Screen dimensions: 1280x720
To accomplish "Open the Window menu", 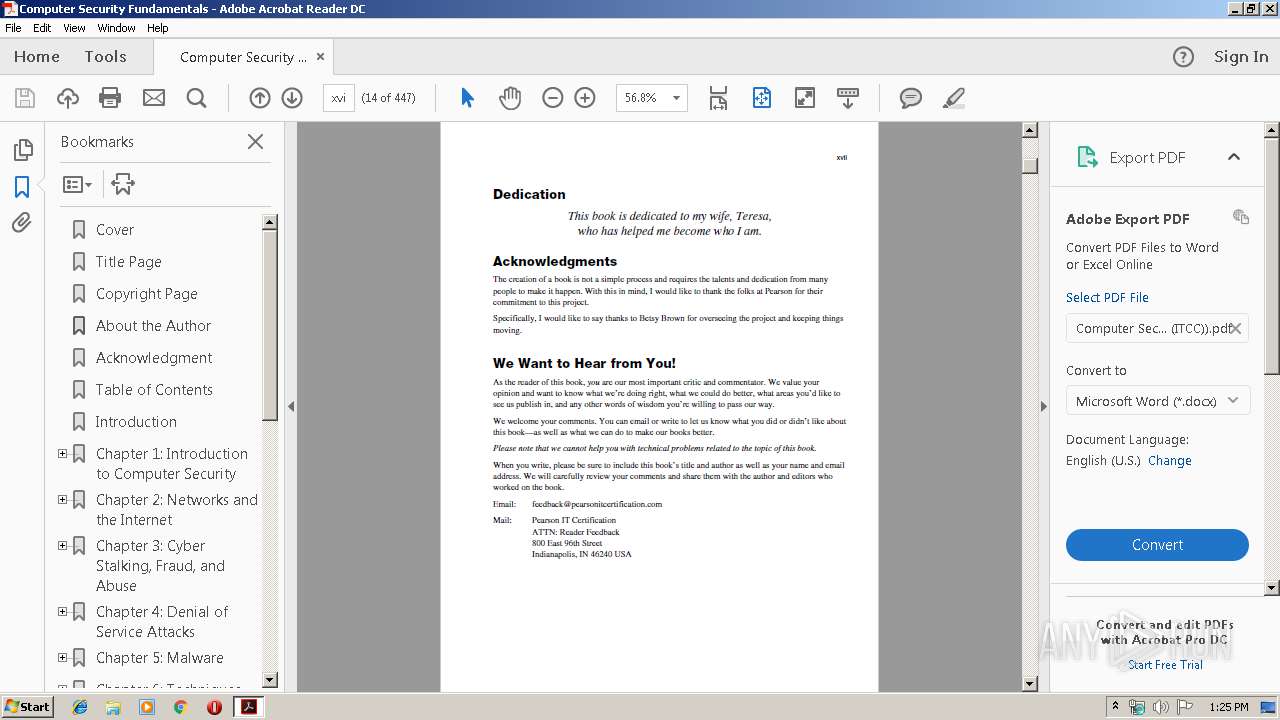I will (117, 28).
